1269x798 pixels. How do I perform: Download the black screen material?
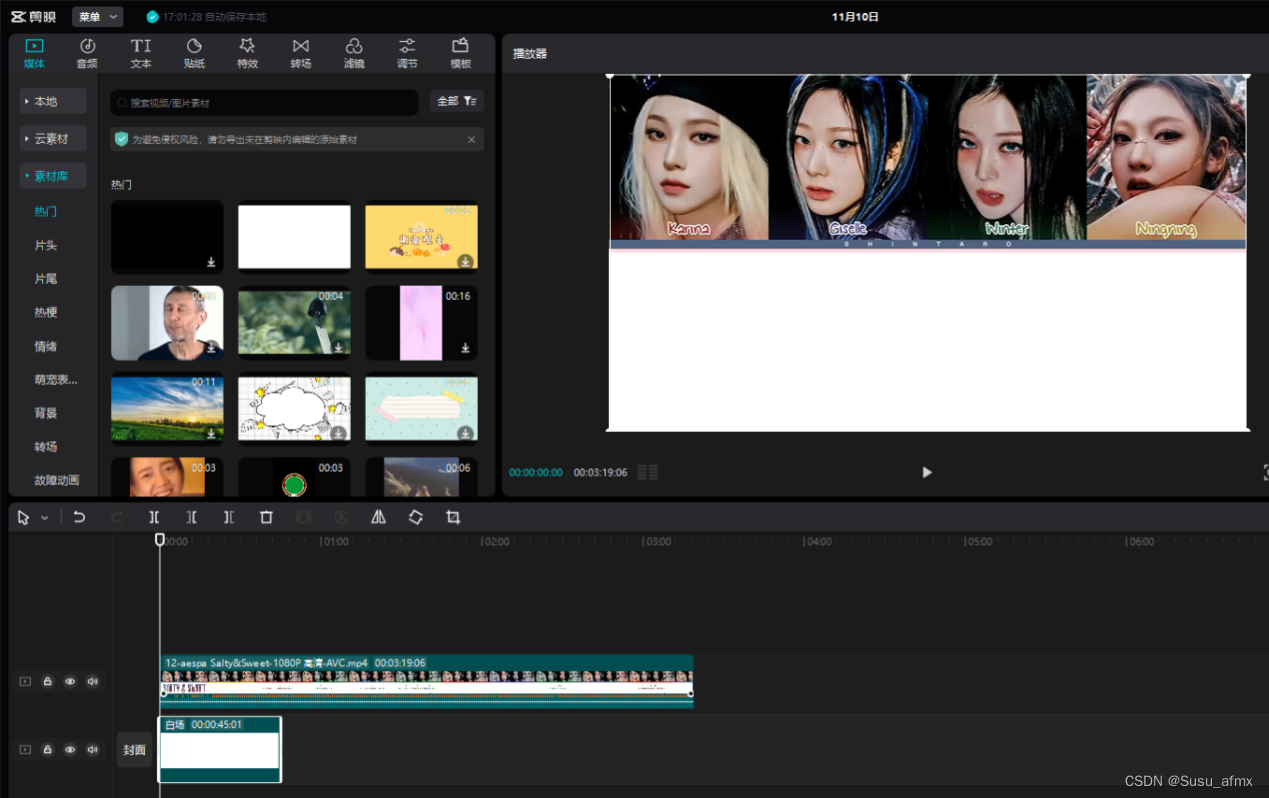[x=211, y=262]
